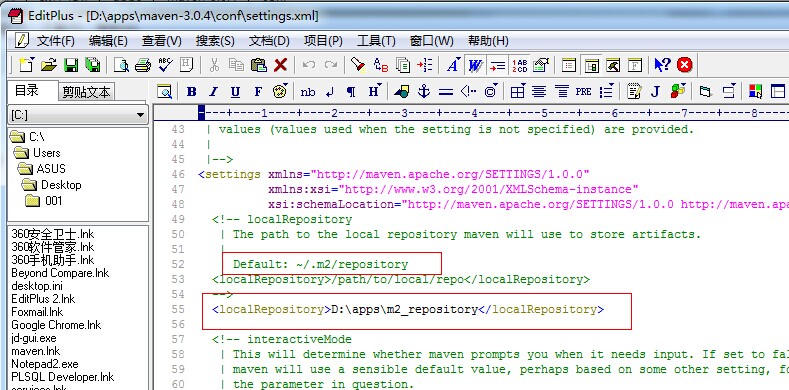Image resolution: width=789 pixels, height=390 pixels.
Task: Apply Italic tag from HTML toolbar
Action: (213, 92)
